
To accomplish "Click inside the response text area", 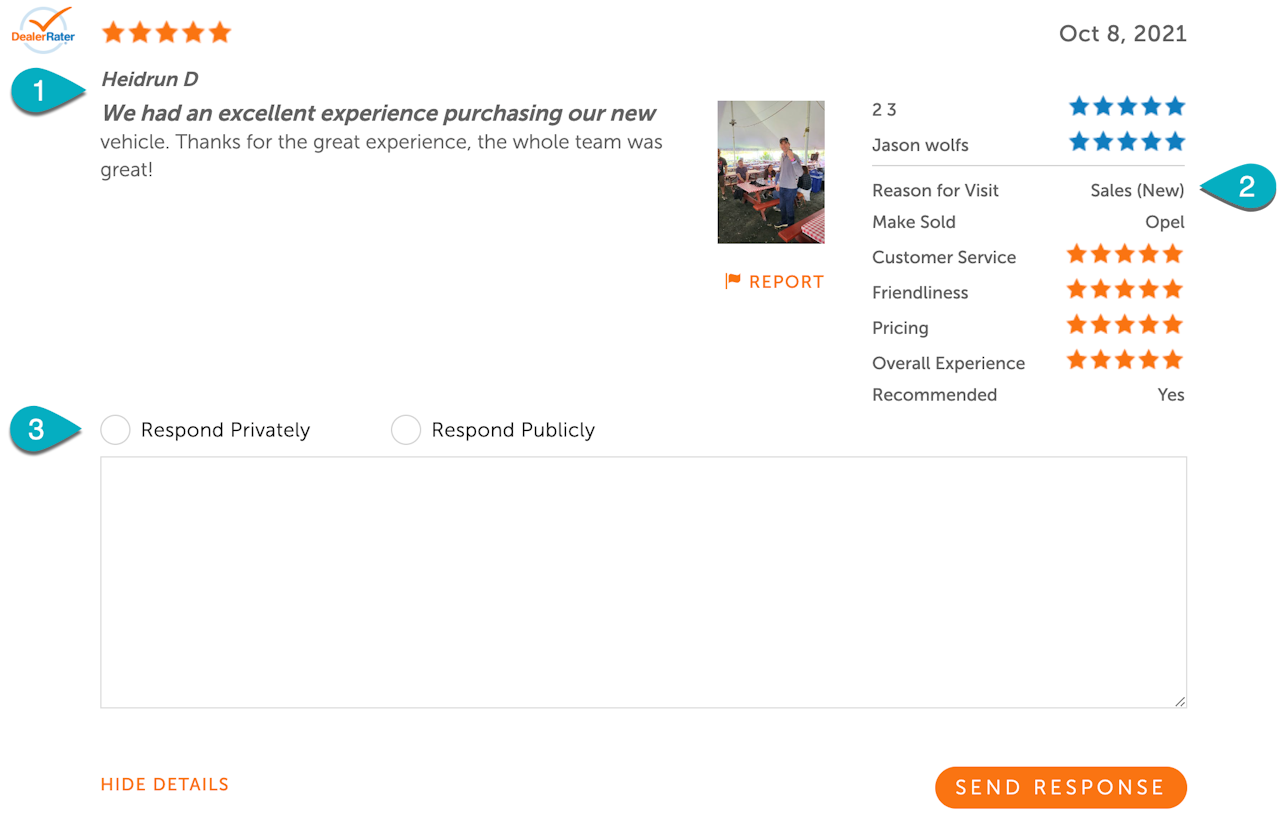I will 643,582.
